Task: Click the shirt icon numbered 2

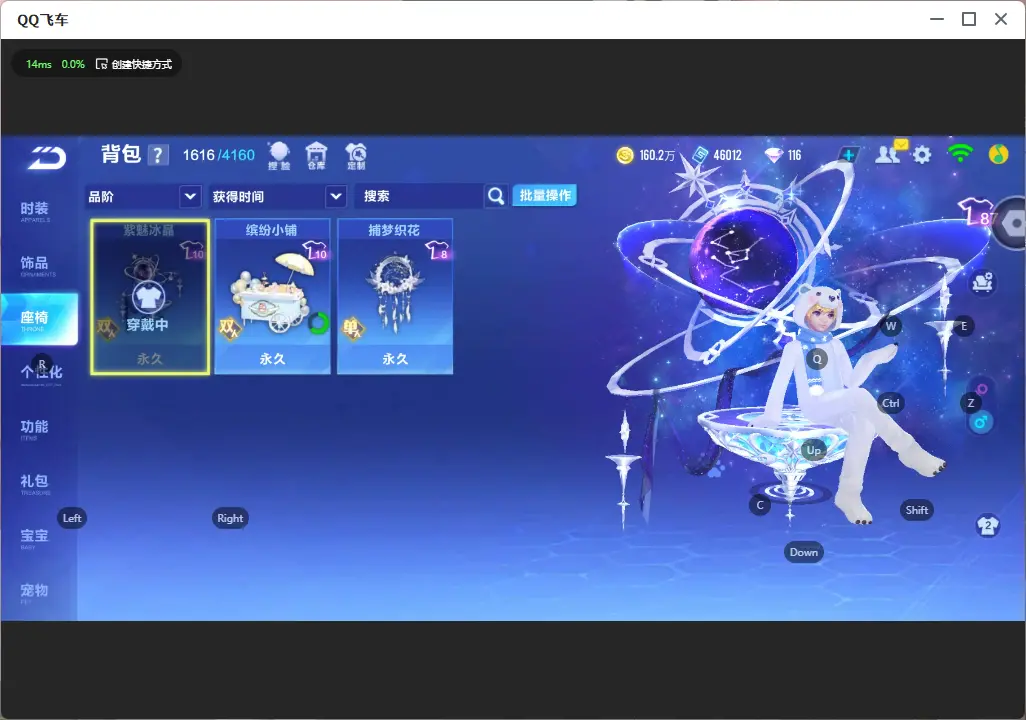Action: point(987,526)
